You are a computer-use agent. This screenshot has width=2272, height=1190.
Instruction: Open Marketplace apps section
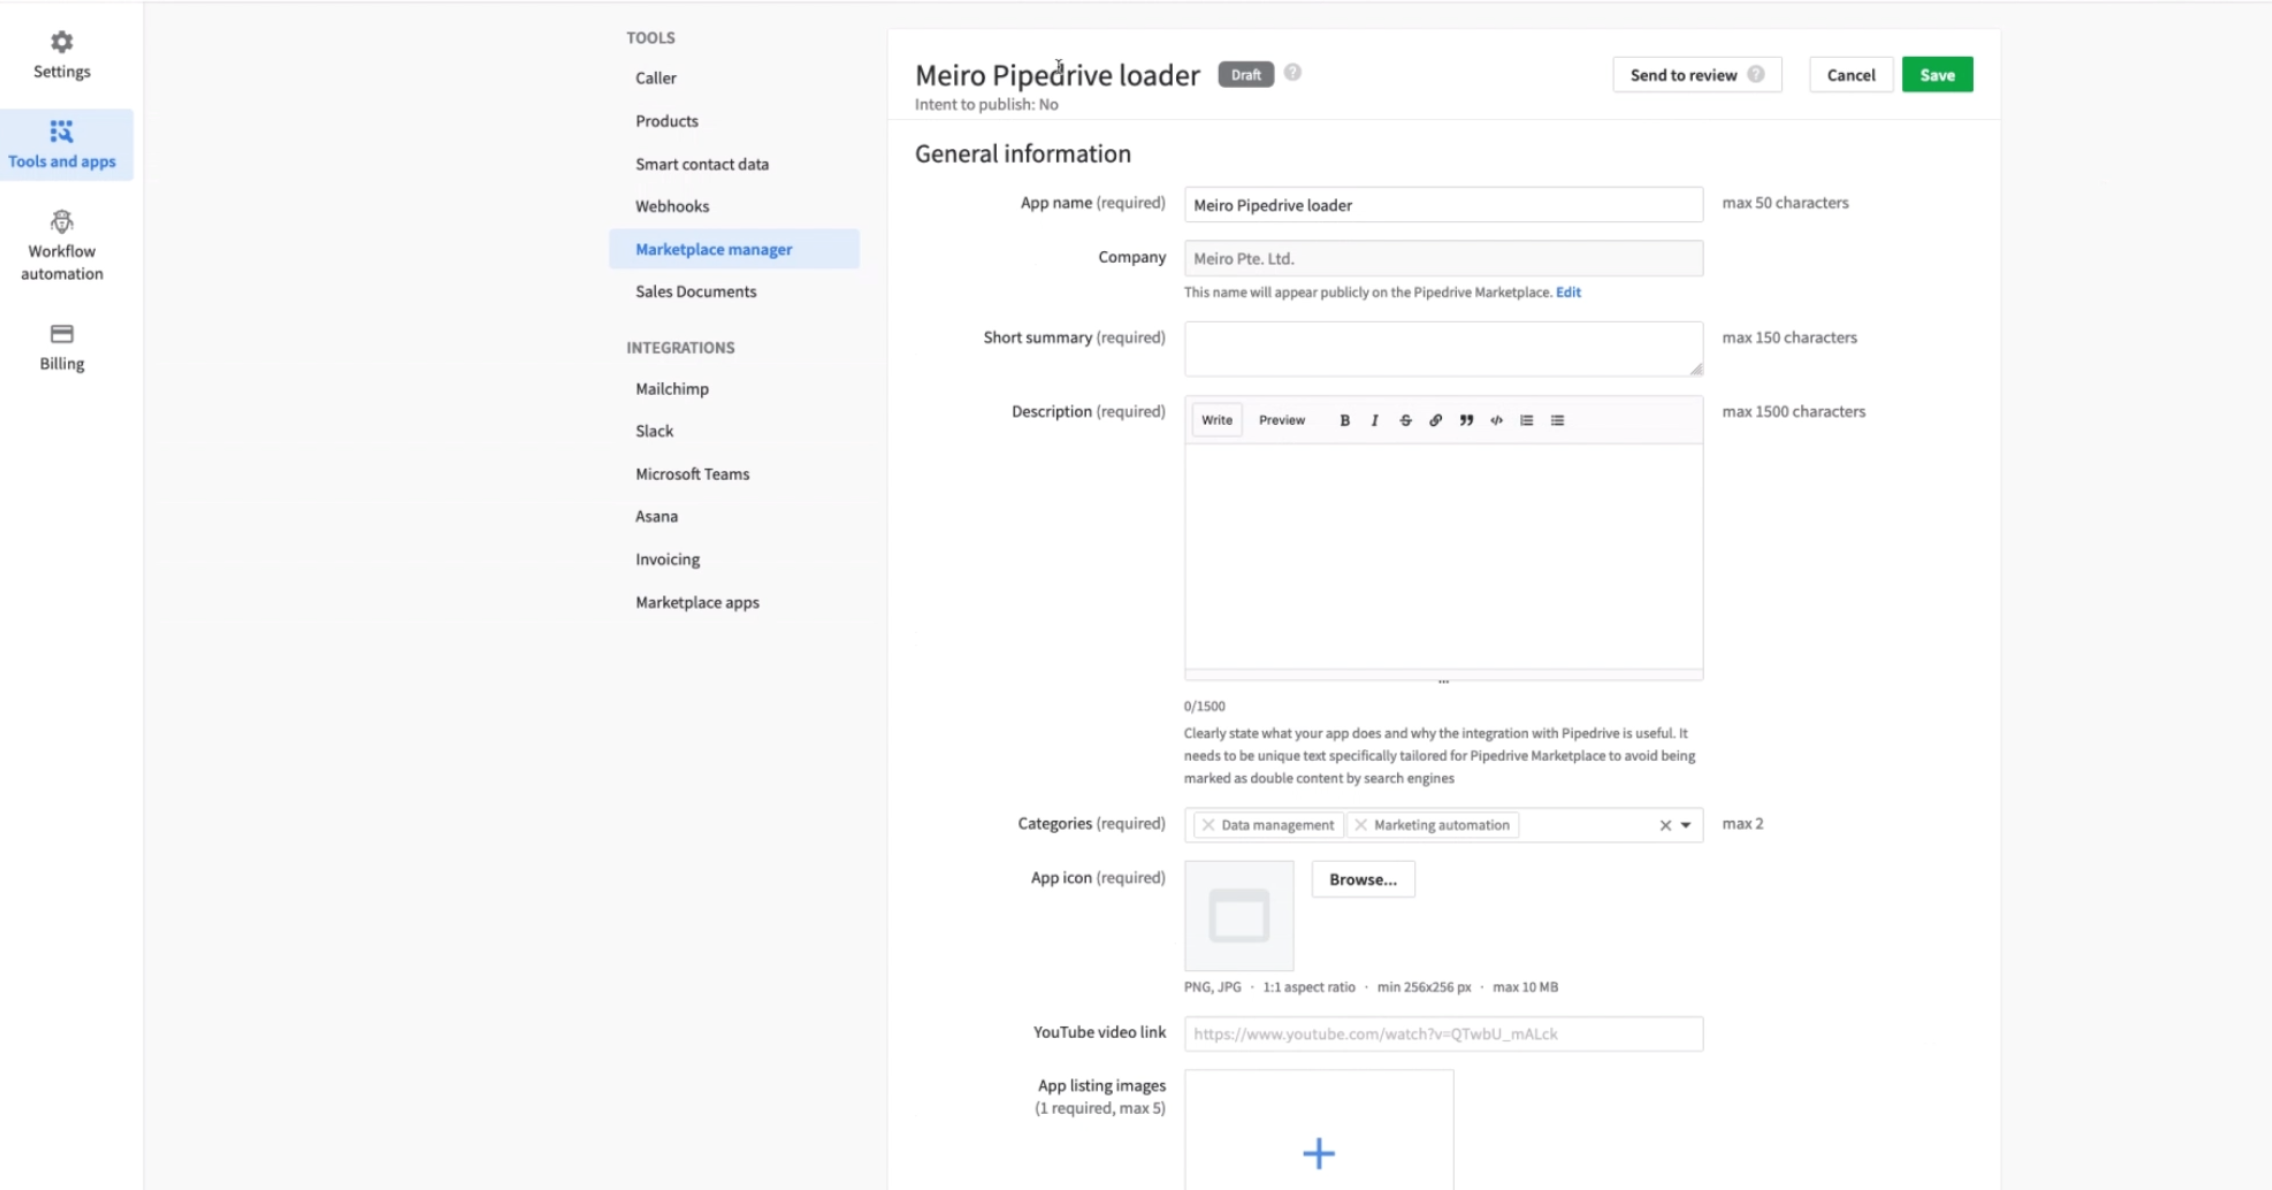point(696,601)
